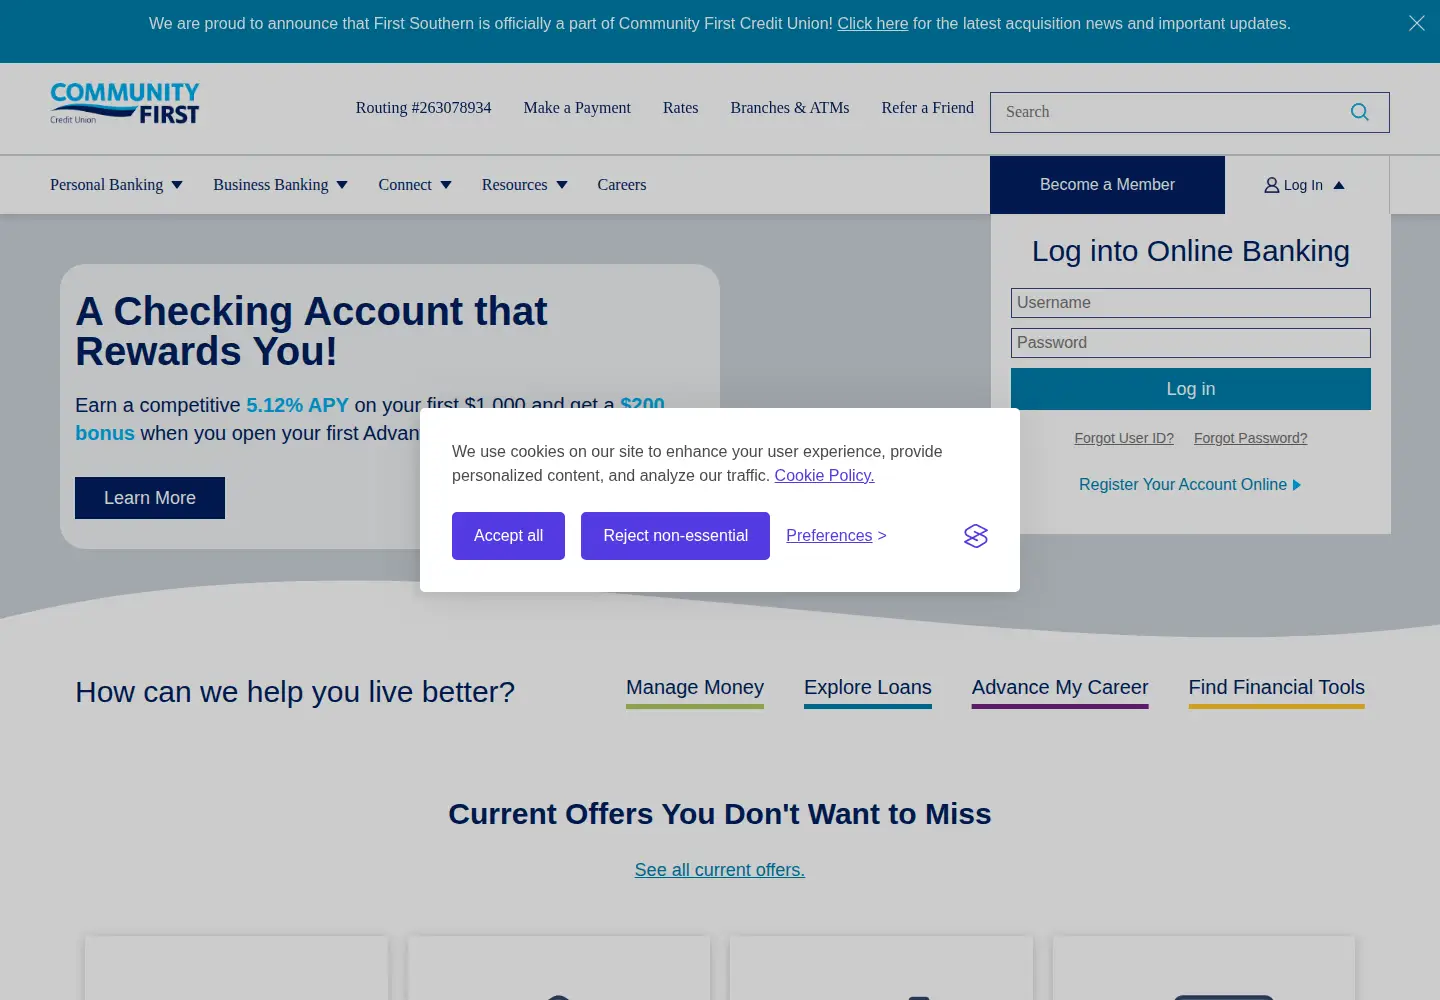Open the Rates page
This screenshot has width=1440, height=1000.
681,108
